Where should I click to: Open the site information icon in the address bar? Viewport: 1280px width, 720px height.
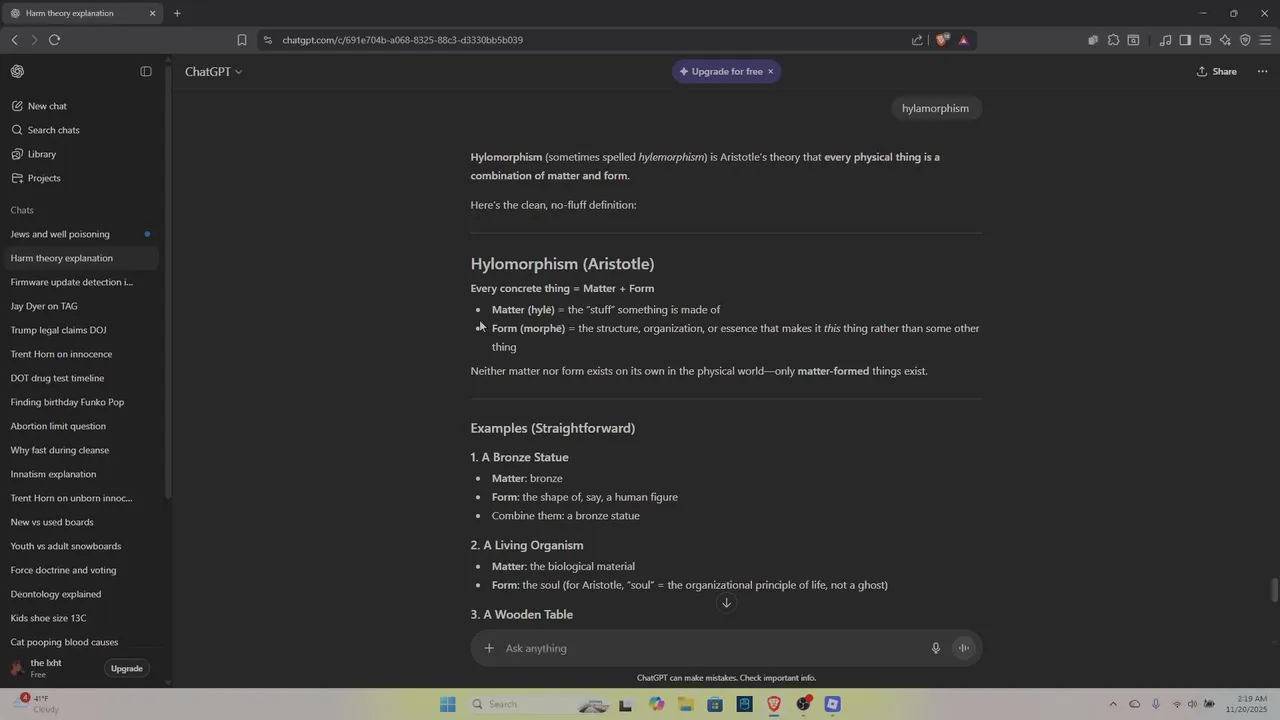click(267, 40)
